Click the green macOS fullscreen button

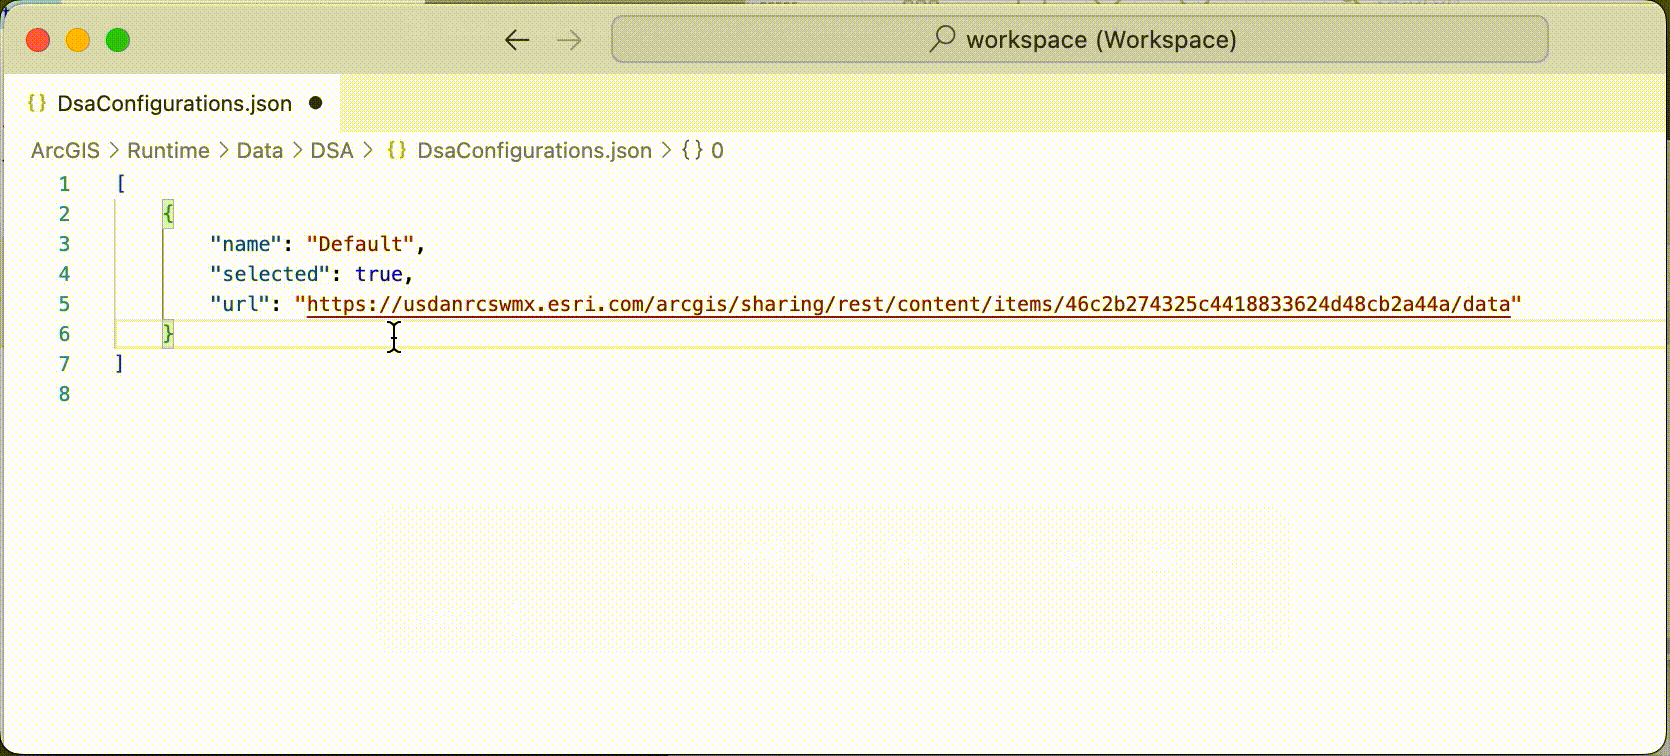tap(118, 40)
